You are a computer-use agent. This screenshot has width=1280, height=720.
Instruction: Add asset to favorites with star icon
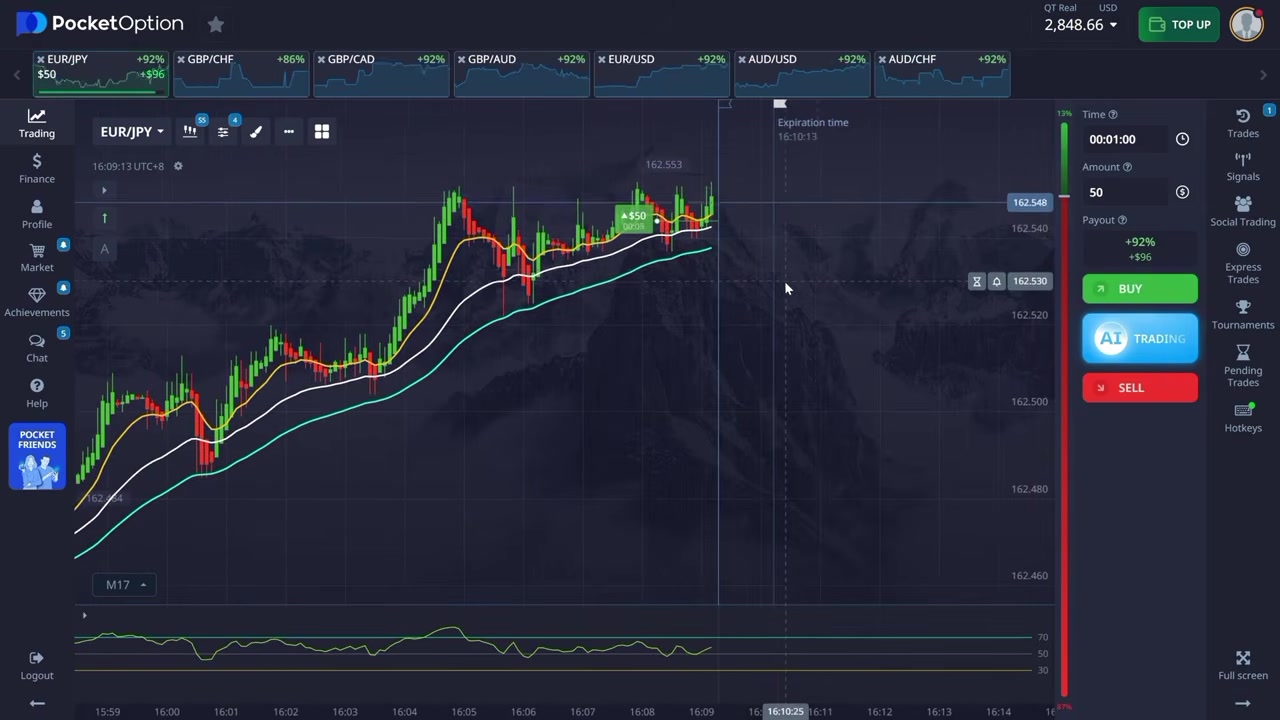click(215, 24)
